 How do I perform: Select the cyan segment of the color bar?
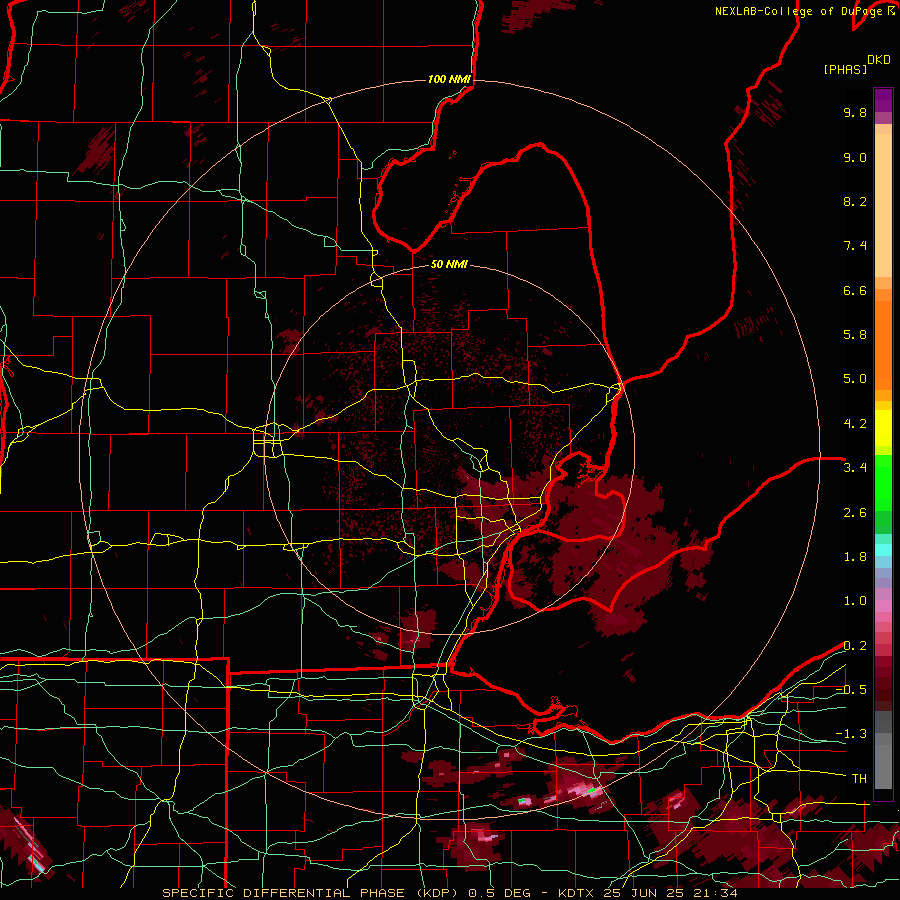point(883,550)
